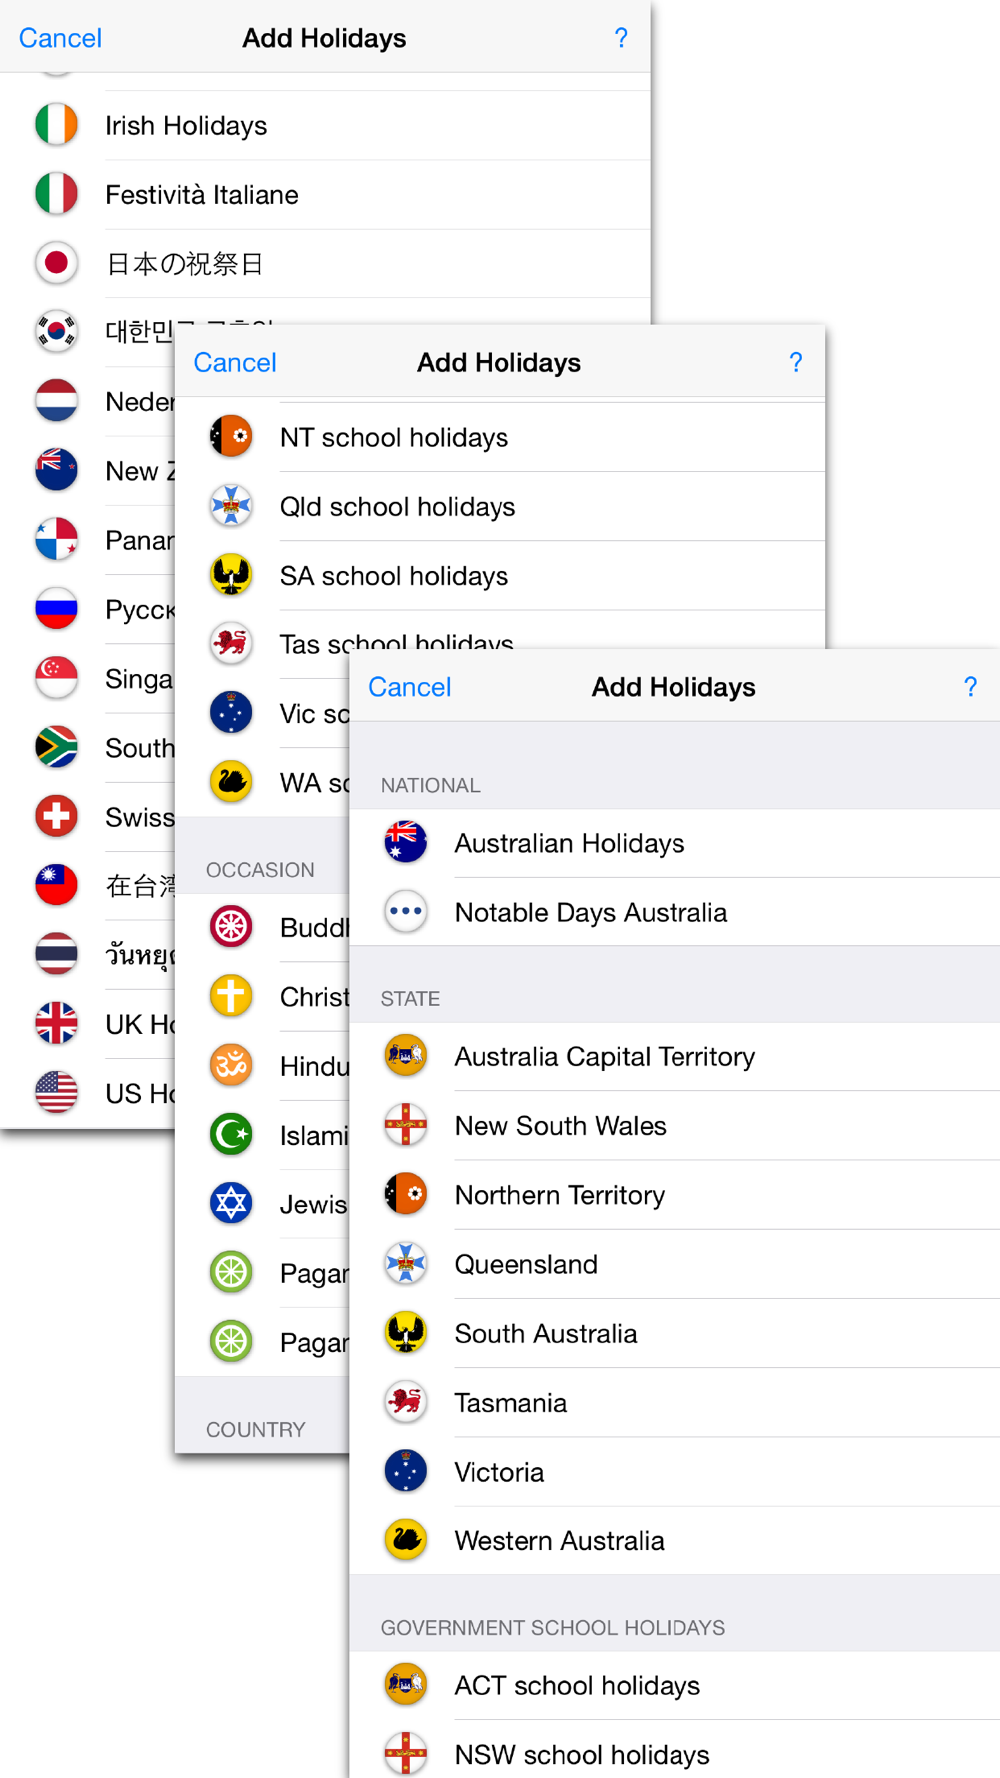1000x1778 pixels.
Task: Tap the Western Australia black swan icon
Action: click(x=406, y=1540)
